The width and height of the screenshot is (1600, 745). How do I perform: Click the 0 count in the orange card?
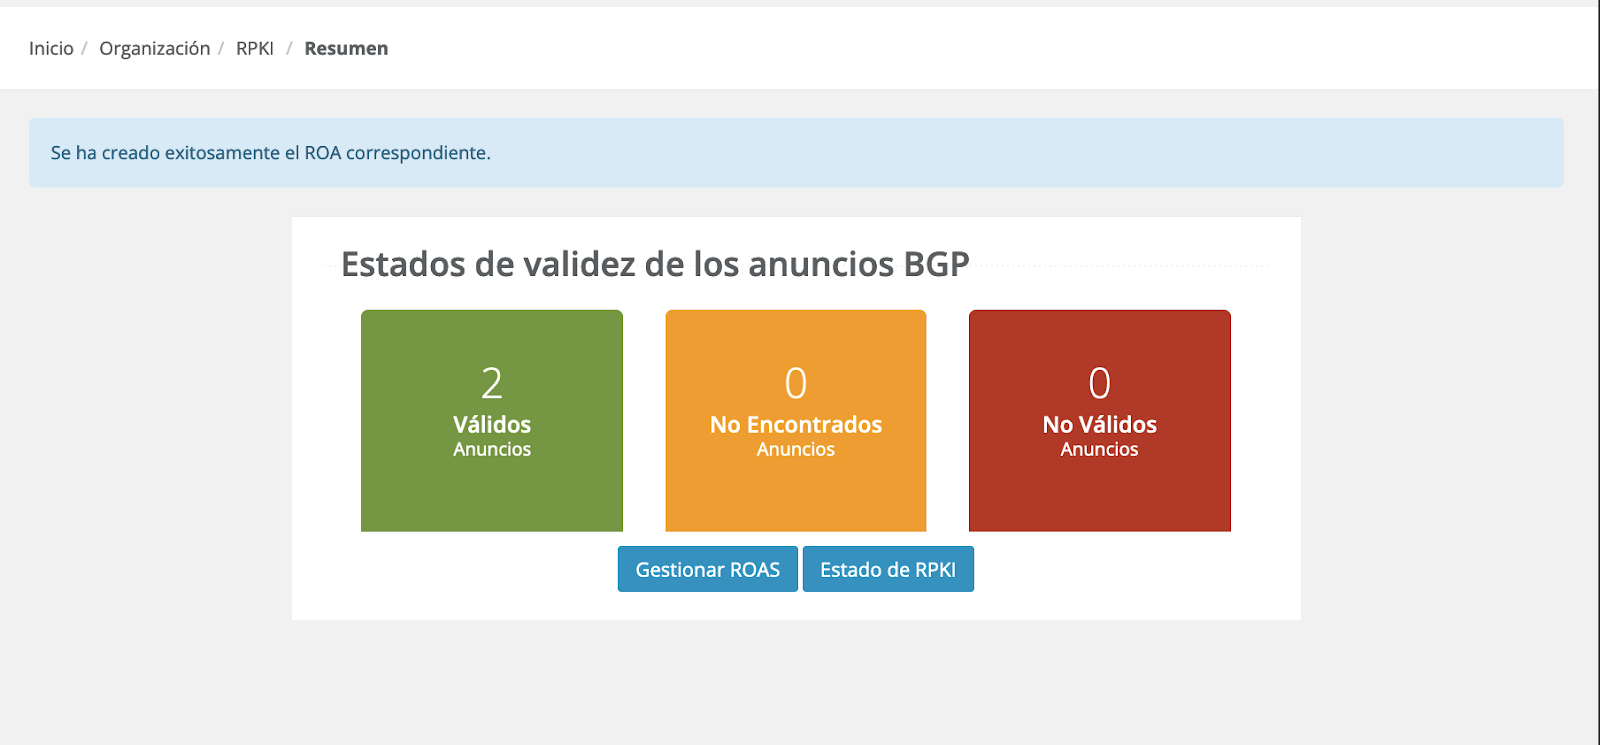tap(795, 383)
